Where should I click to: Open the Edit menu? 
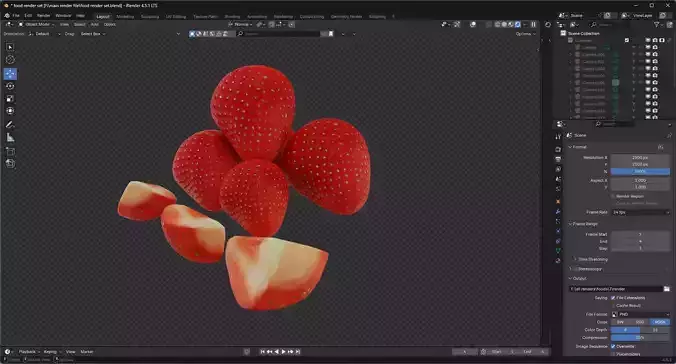[x=28, y=16]
